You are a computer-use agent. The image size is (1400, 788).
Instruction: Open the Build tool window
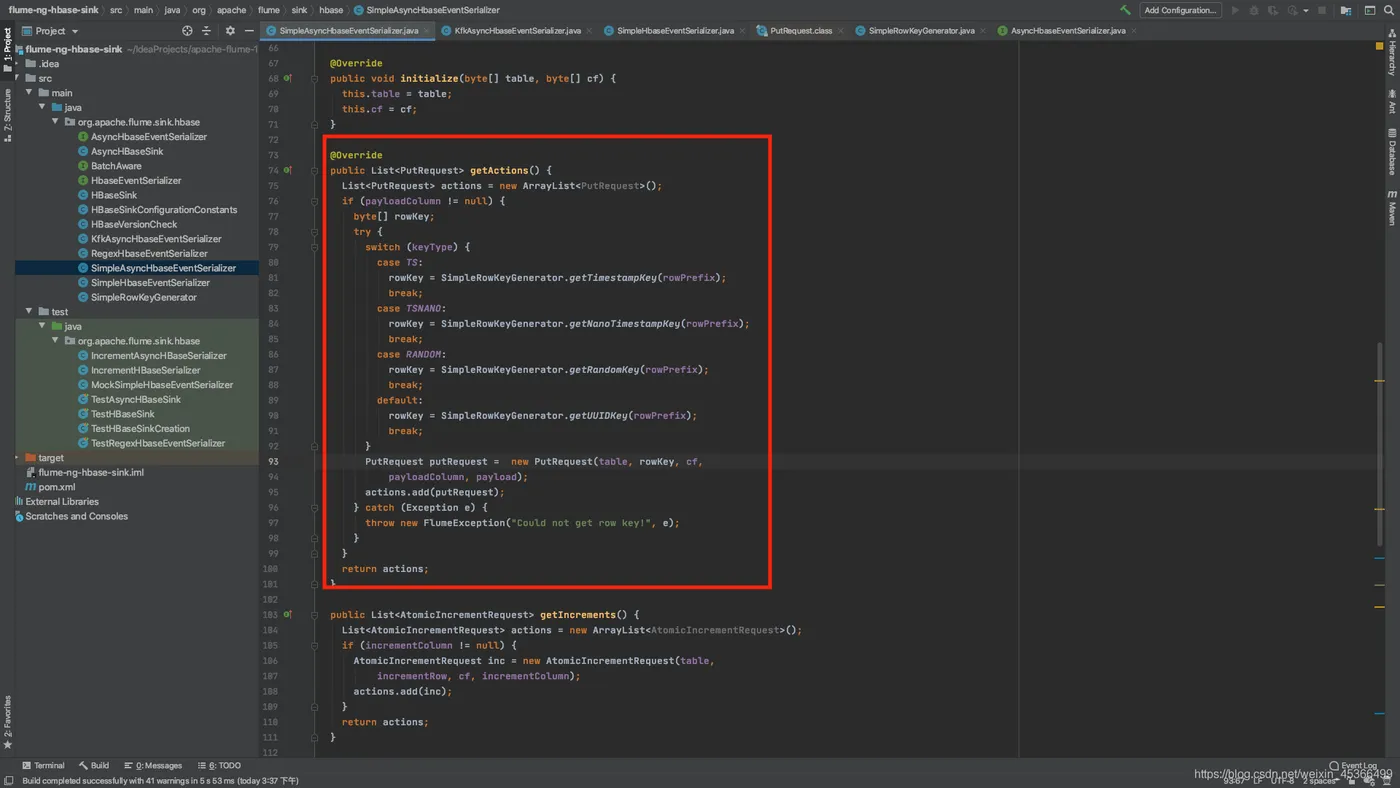pyautogui.click(x=94, y=765)
